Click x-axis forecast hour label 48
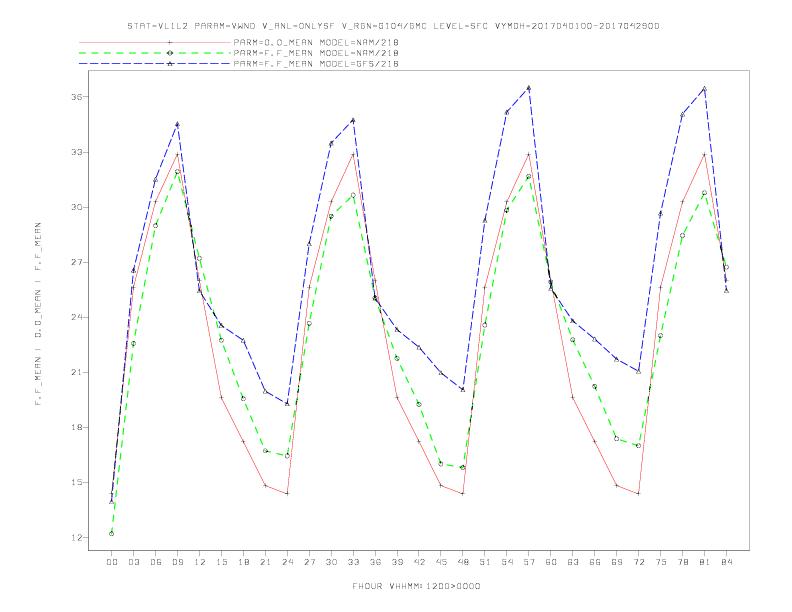 (463, 562)
